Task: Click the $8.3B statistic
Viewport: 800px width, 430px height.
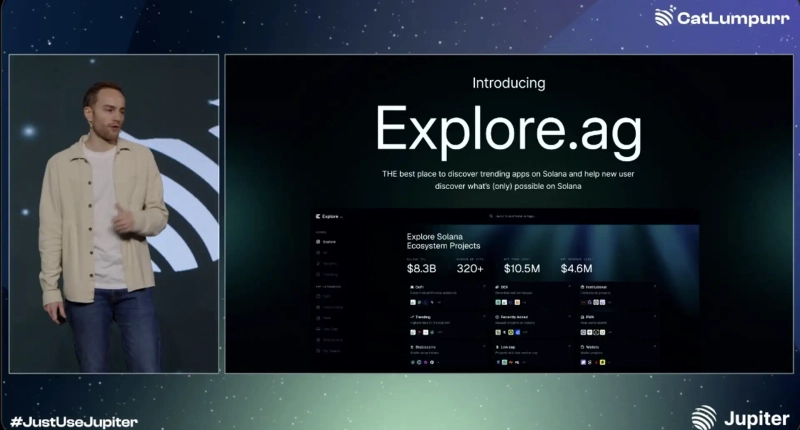Action: (424, 268)
